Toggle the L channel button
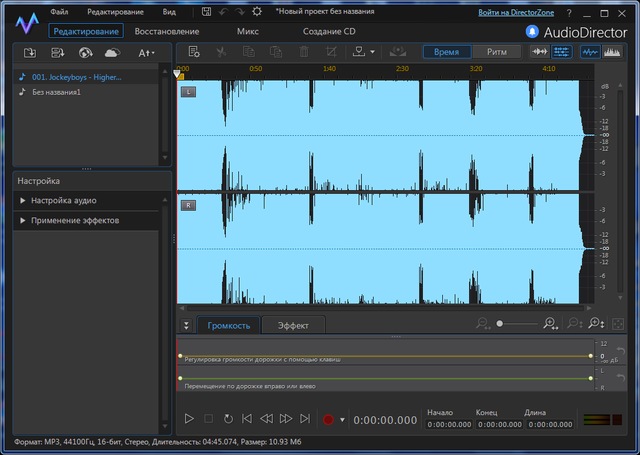The height and width of the screenshot is (455, 640). (x=189, y=92)
